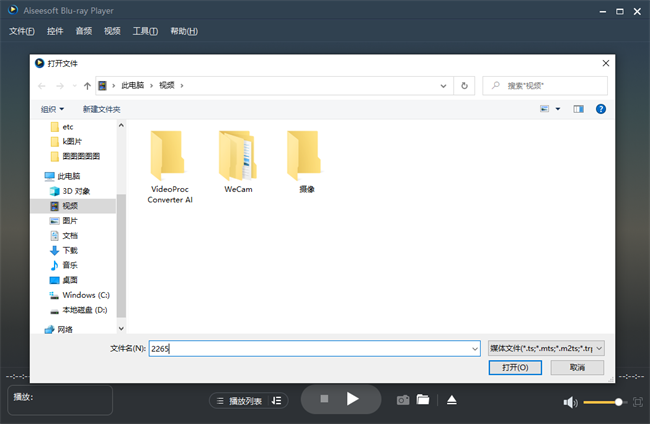Open recent locations dropdown arrow

click(x=75, y=86)
